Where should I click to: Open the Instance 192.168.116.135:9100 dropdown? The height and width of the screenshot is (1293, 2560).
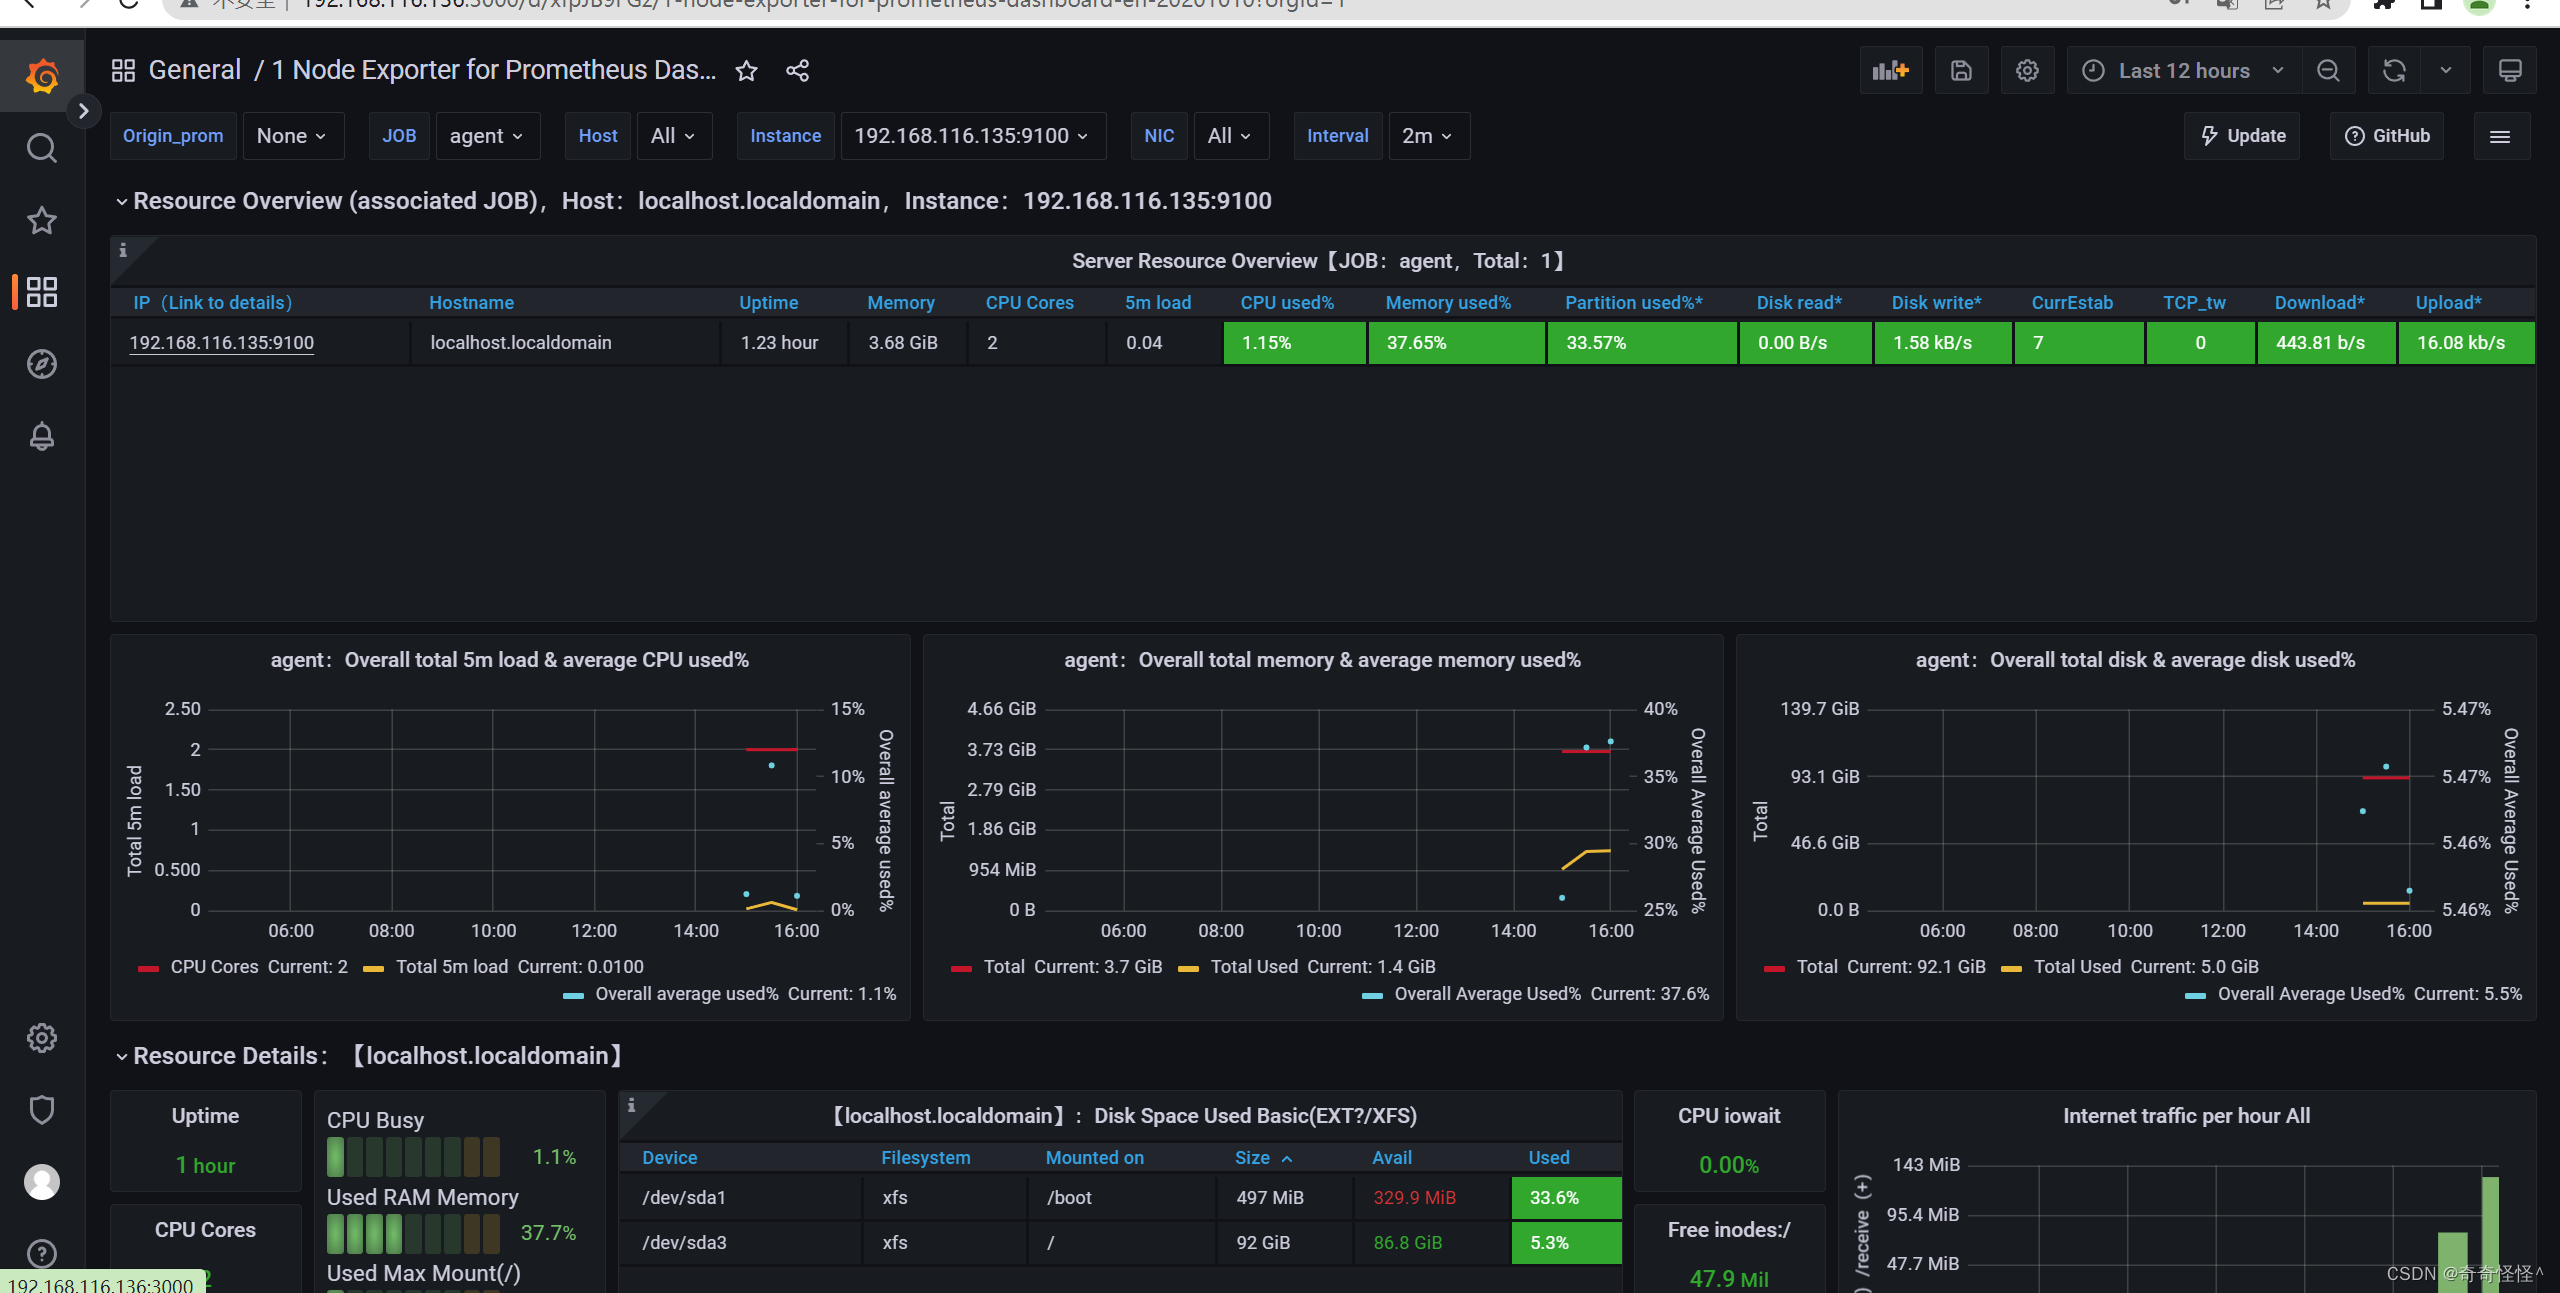pos(971,136)
